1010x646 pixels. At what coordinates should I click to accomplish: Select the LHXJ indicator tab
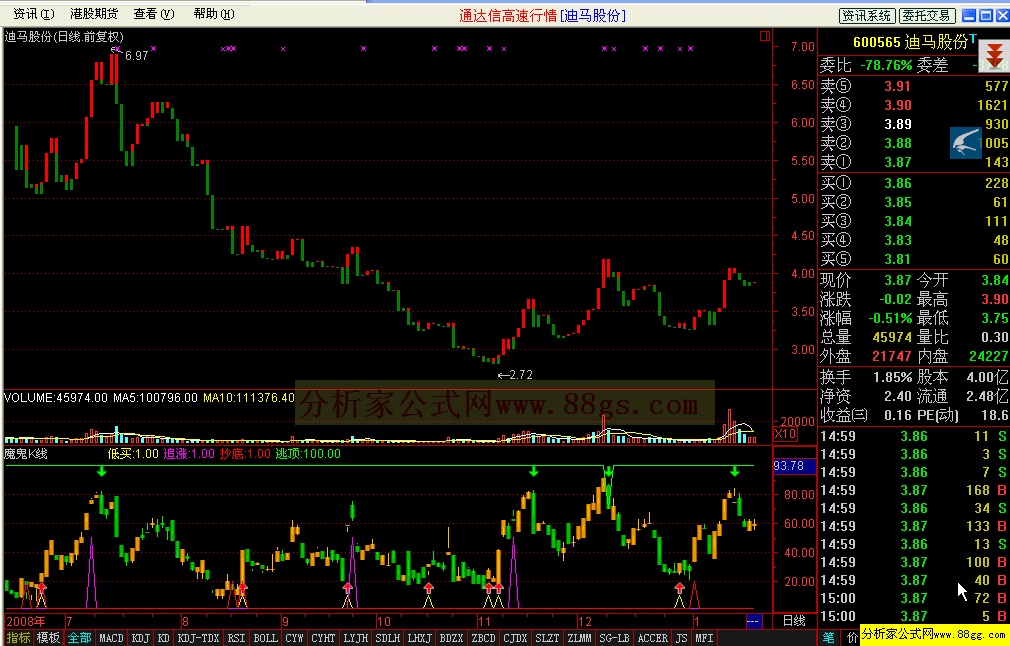419,638
